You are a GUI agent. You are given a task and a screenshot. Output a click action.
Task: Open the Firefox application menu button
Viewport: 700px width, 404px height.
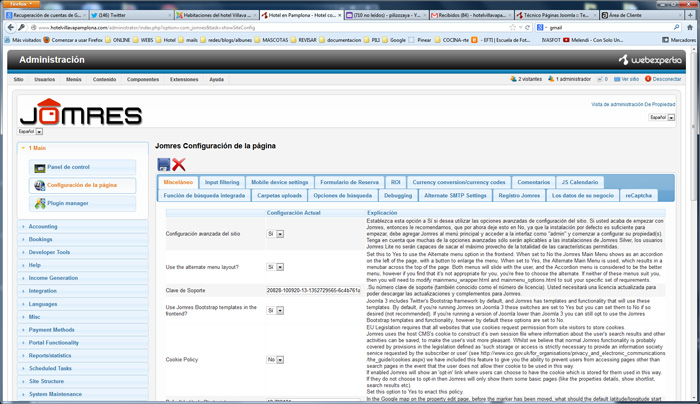20,4
